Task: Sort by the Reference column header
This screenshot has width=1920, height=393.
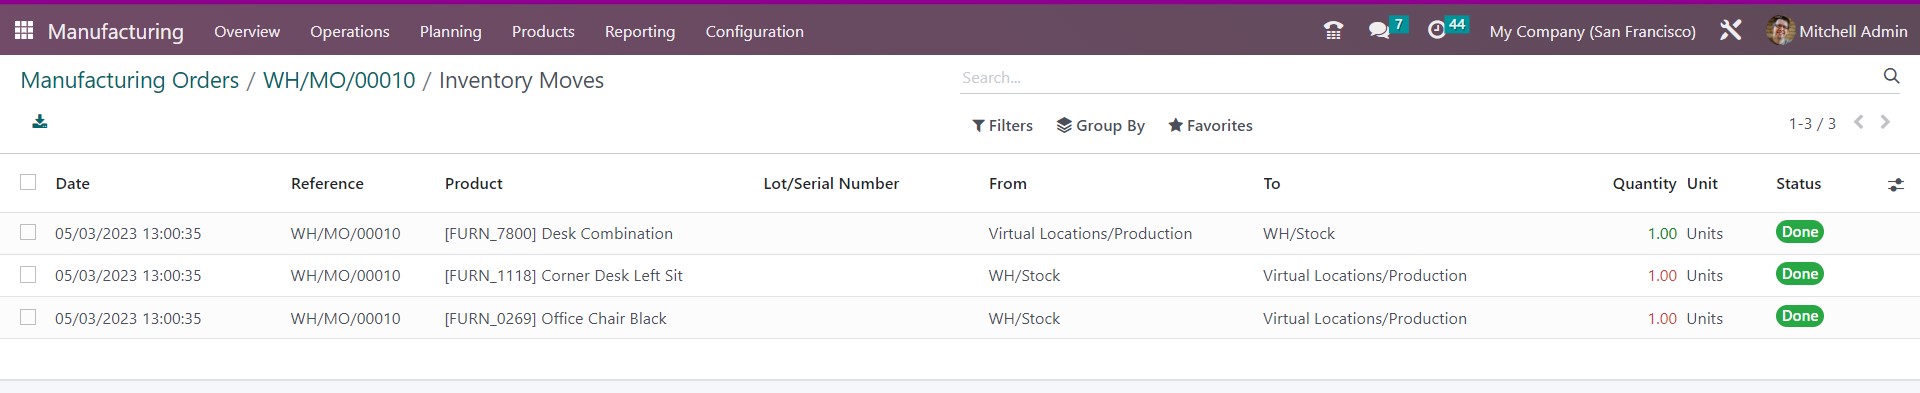Action: pyautogui.click(x=327, y=184)
